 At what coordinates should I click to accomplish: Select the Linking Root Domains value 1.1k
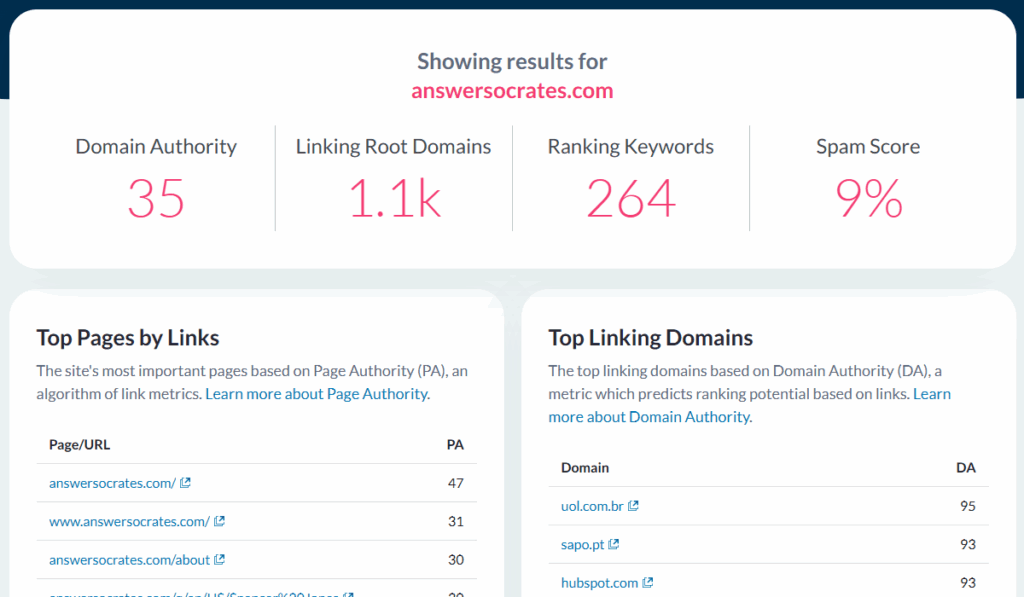coord(393,198)
